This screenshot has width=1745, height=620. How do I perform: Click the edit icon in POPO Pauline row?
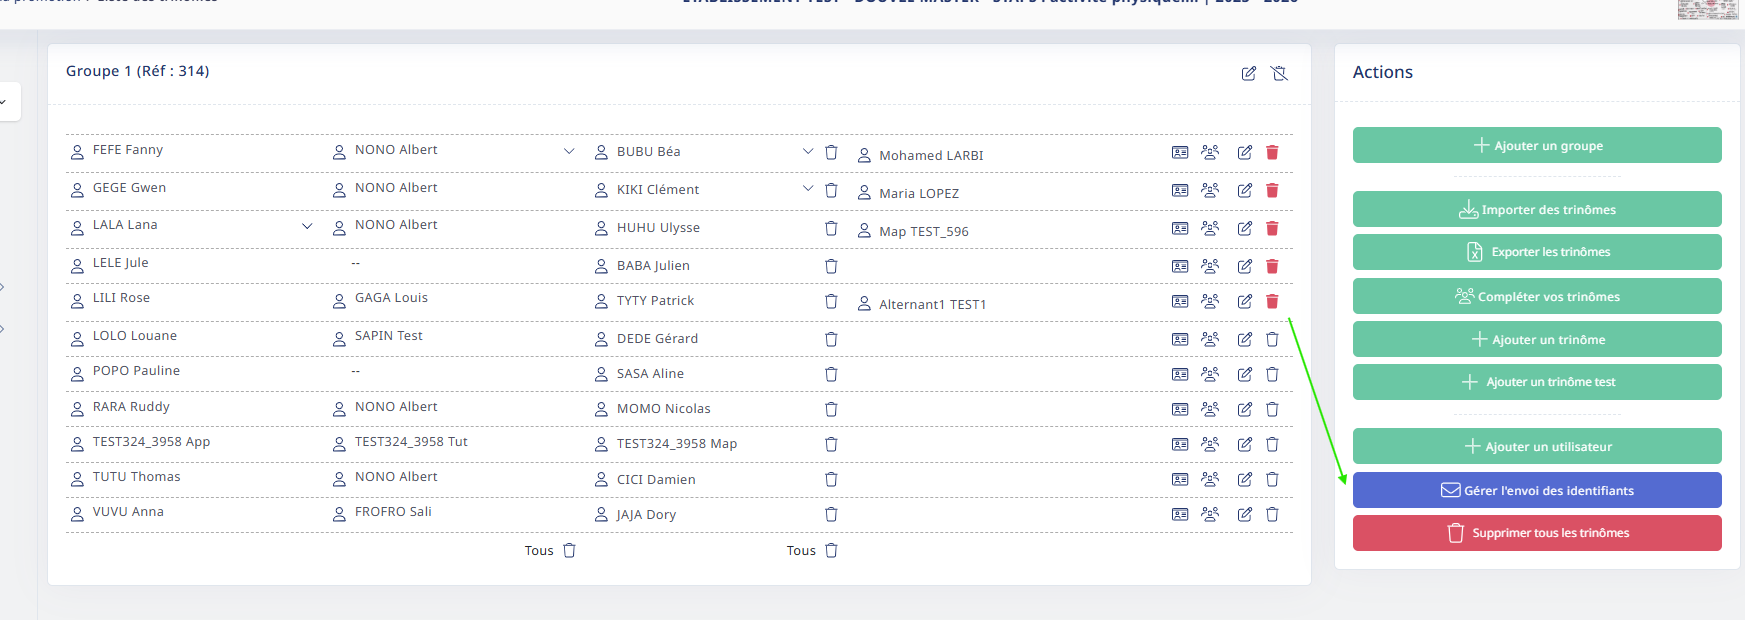point(1244,374)
